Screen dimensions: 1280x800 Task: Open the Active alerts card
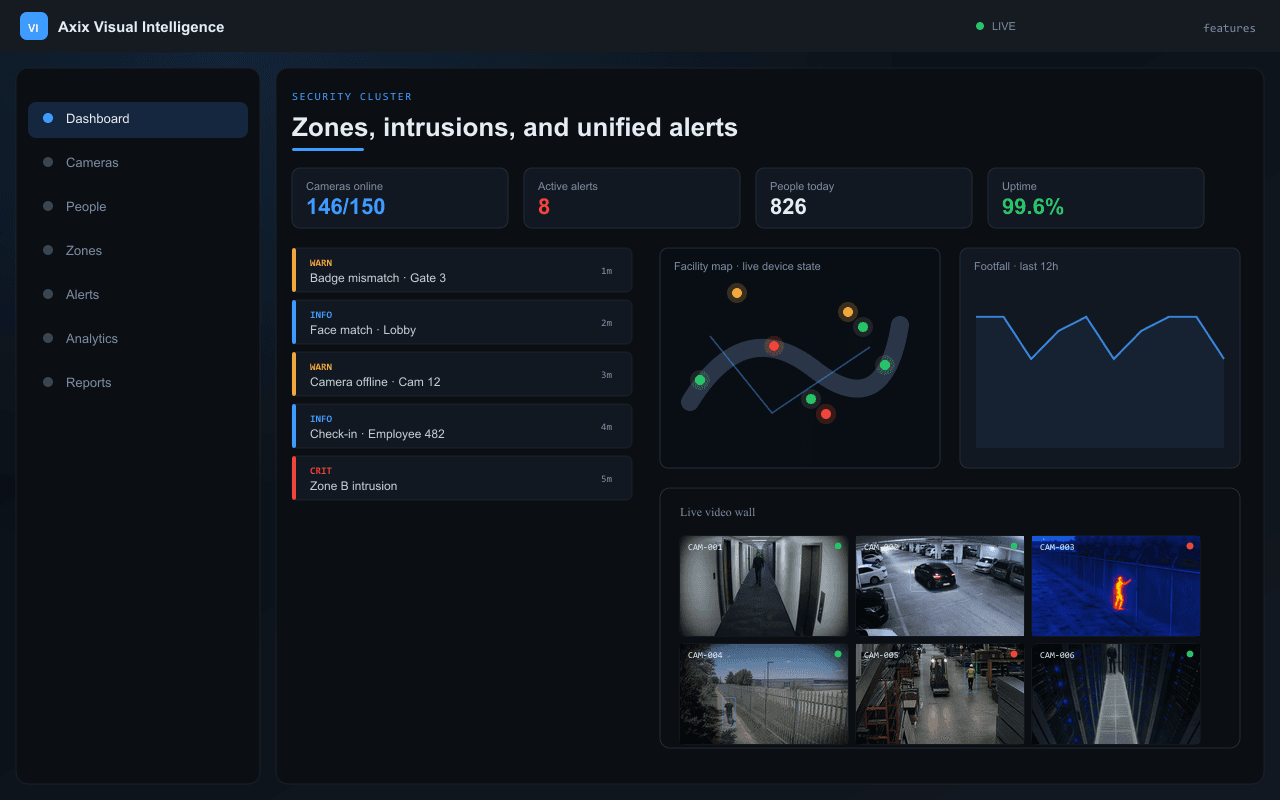tap(632, 198)
